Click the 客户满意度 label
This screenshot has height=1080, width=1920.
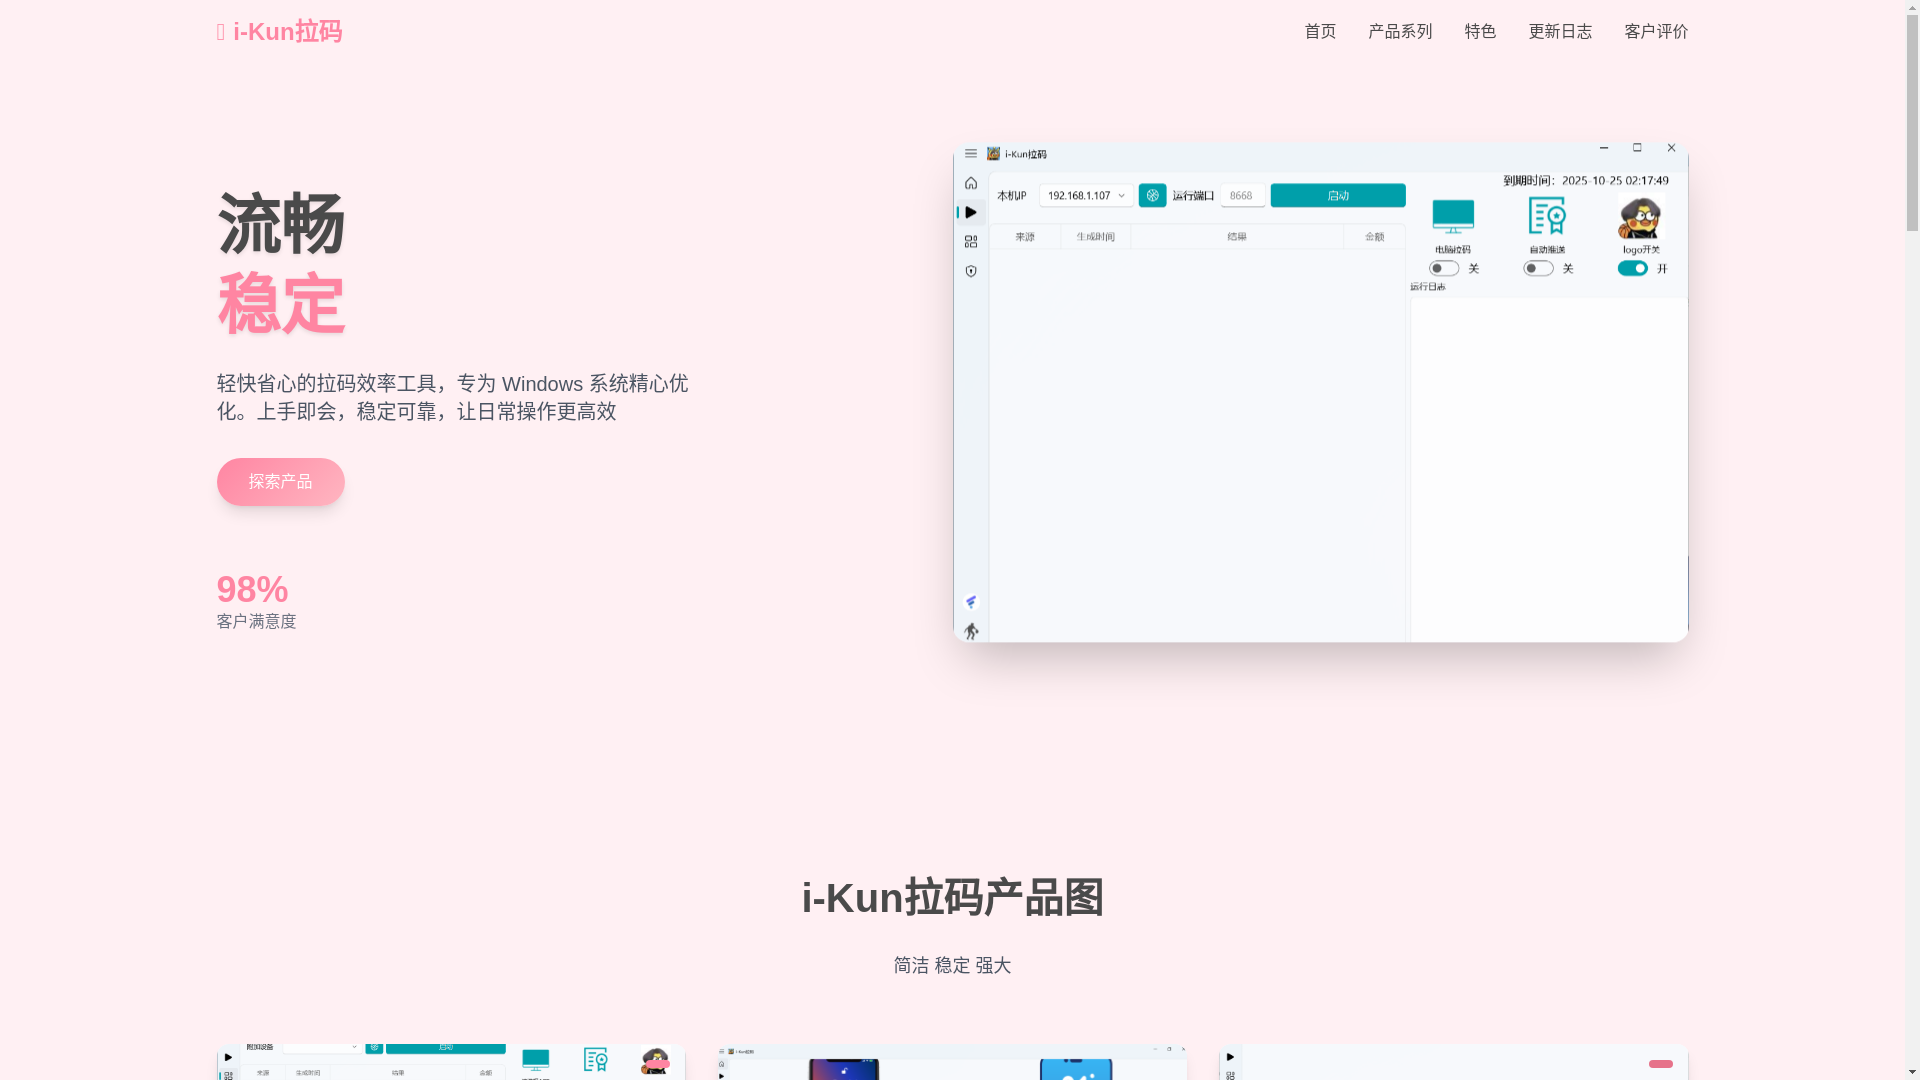(256, 621)
